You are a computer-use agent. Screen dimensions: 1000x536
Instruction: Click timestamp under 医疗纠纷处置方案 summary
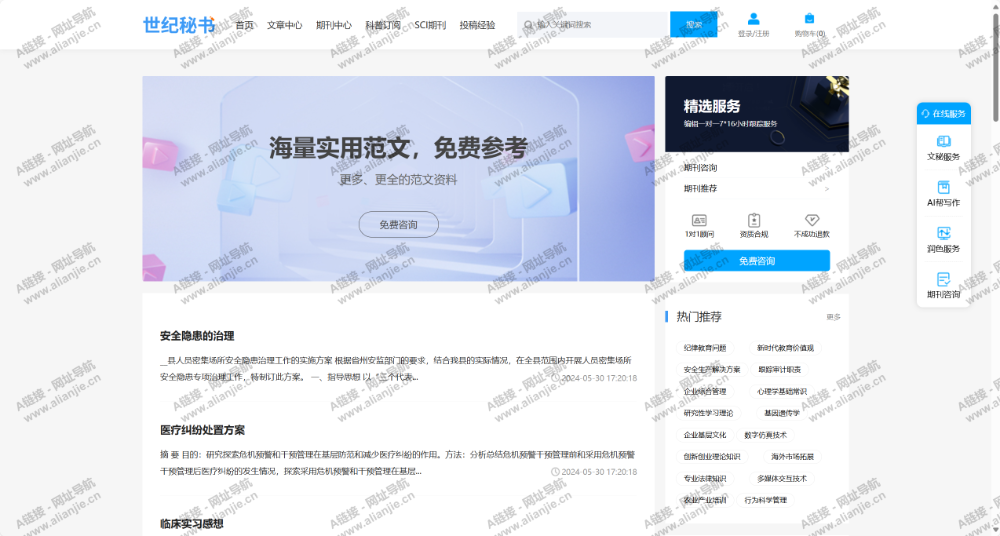(599, 472)
